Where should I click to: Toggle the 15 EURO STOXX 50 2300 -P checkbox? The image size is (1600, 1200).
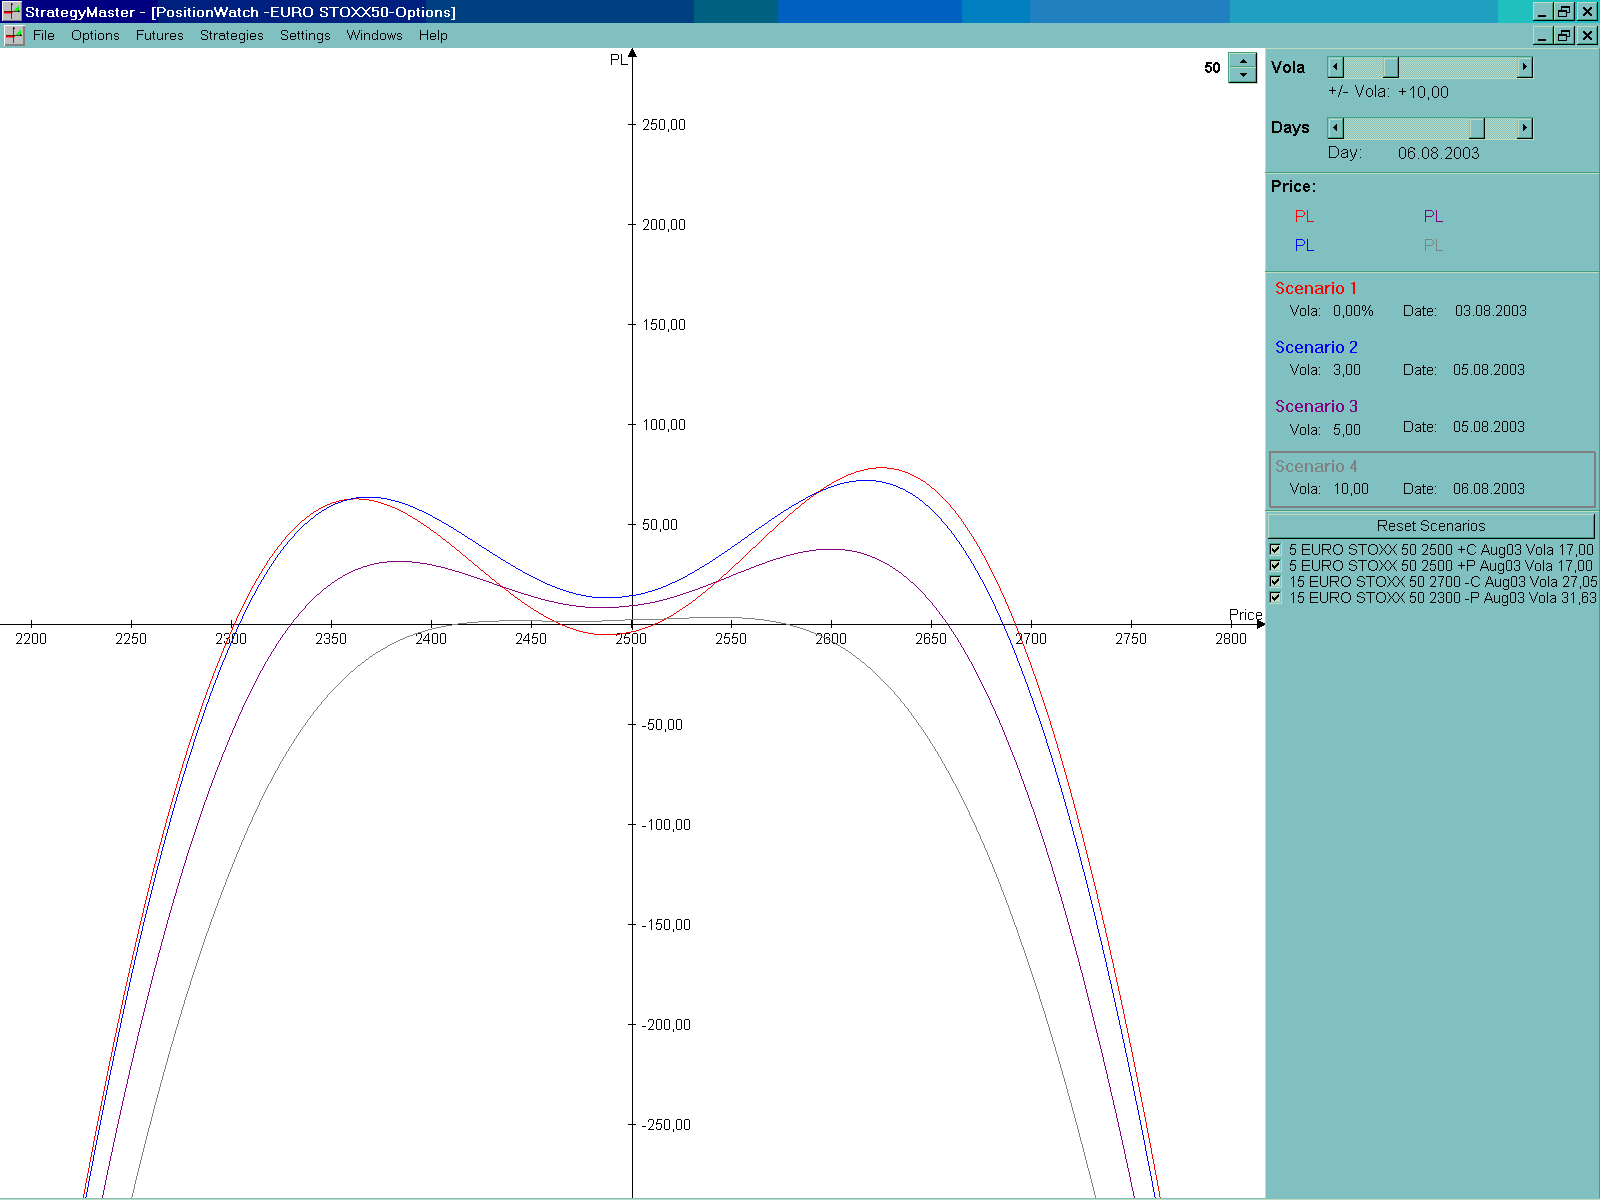(1275, 597)
